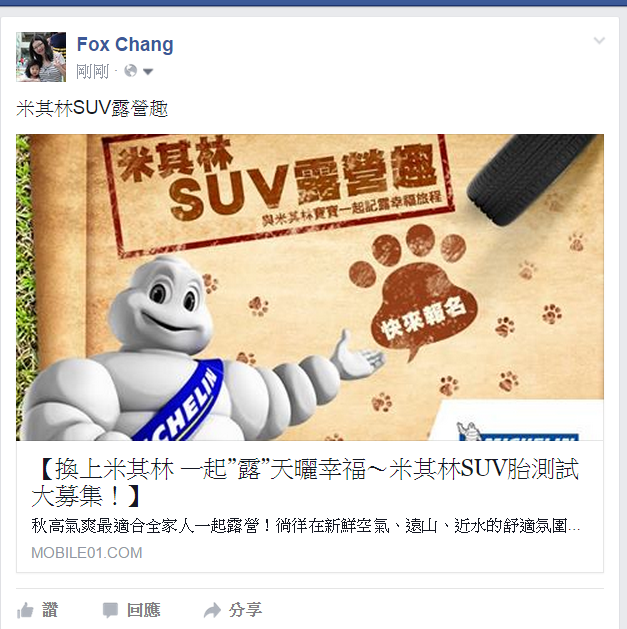Click the share arrow icon
Image resolution: width=627 pixels, height=629 pixels.
(x=212, y=611)
